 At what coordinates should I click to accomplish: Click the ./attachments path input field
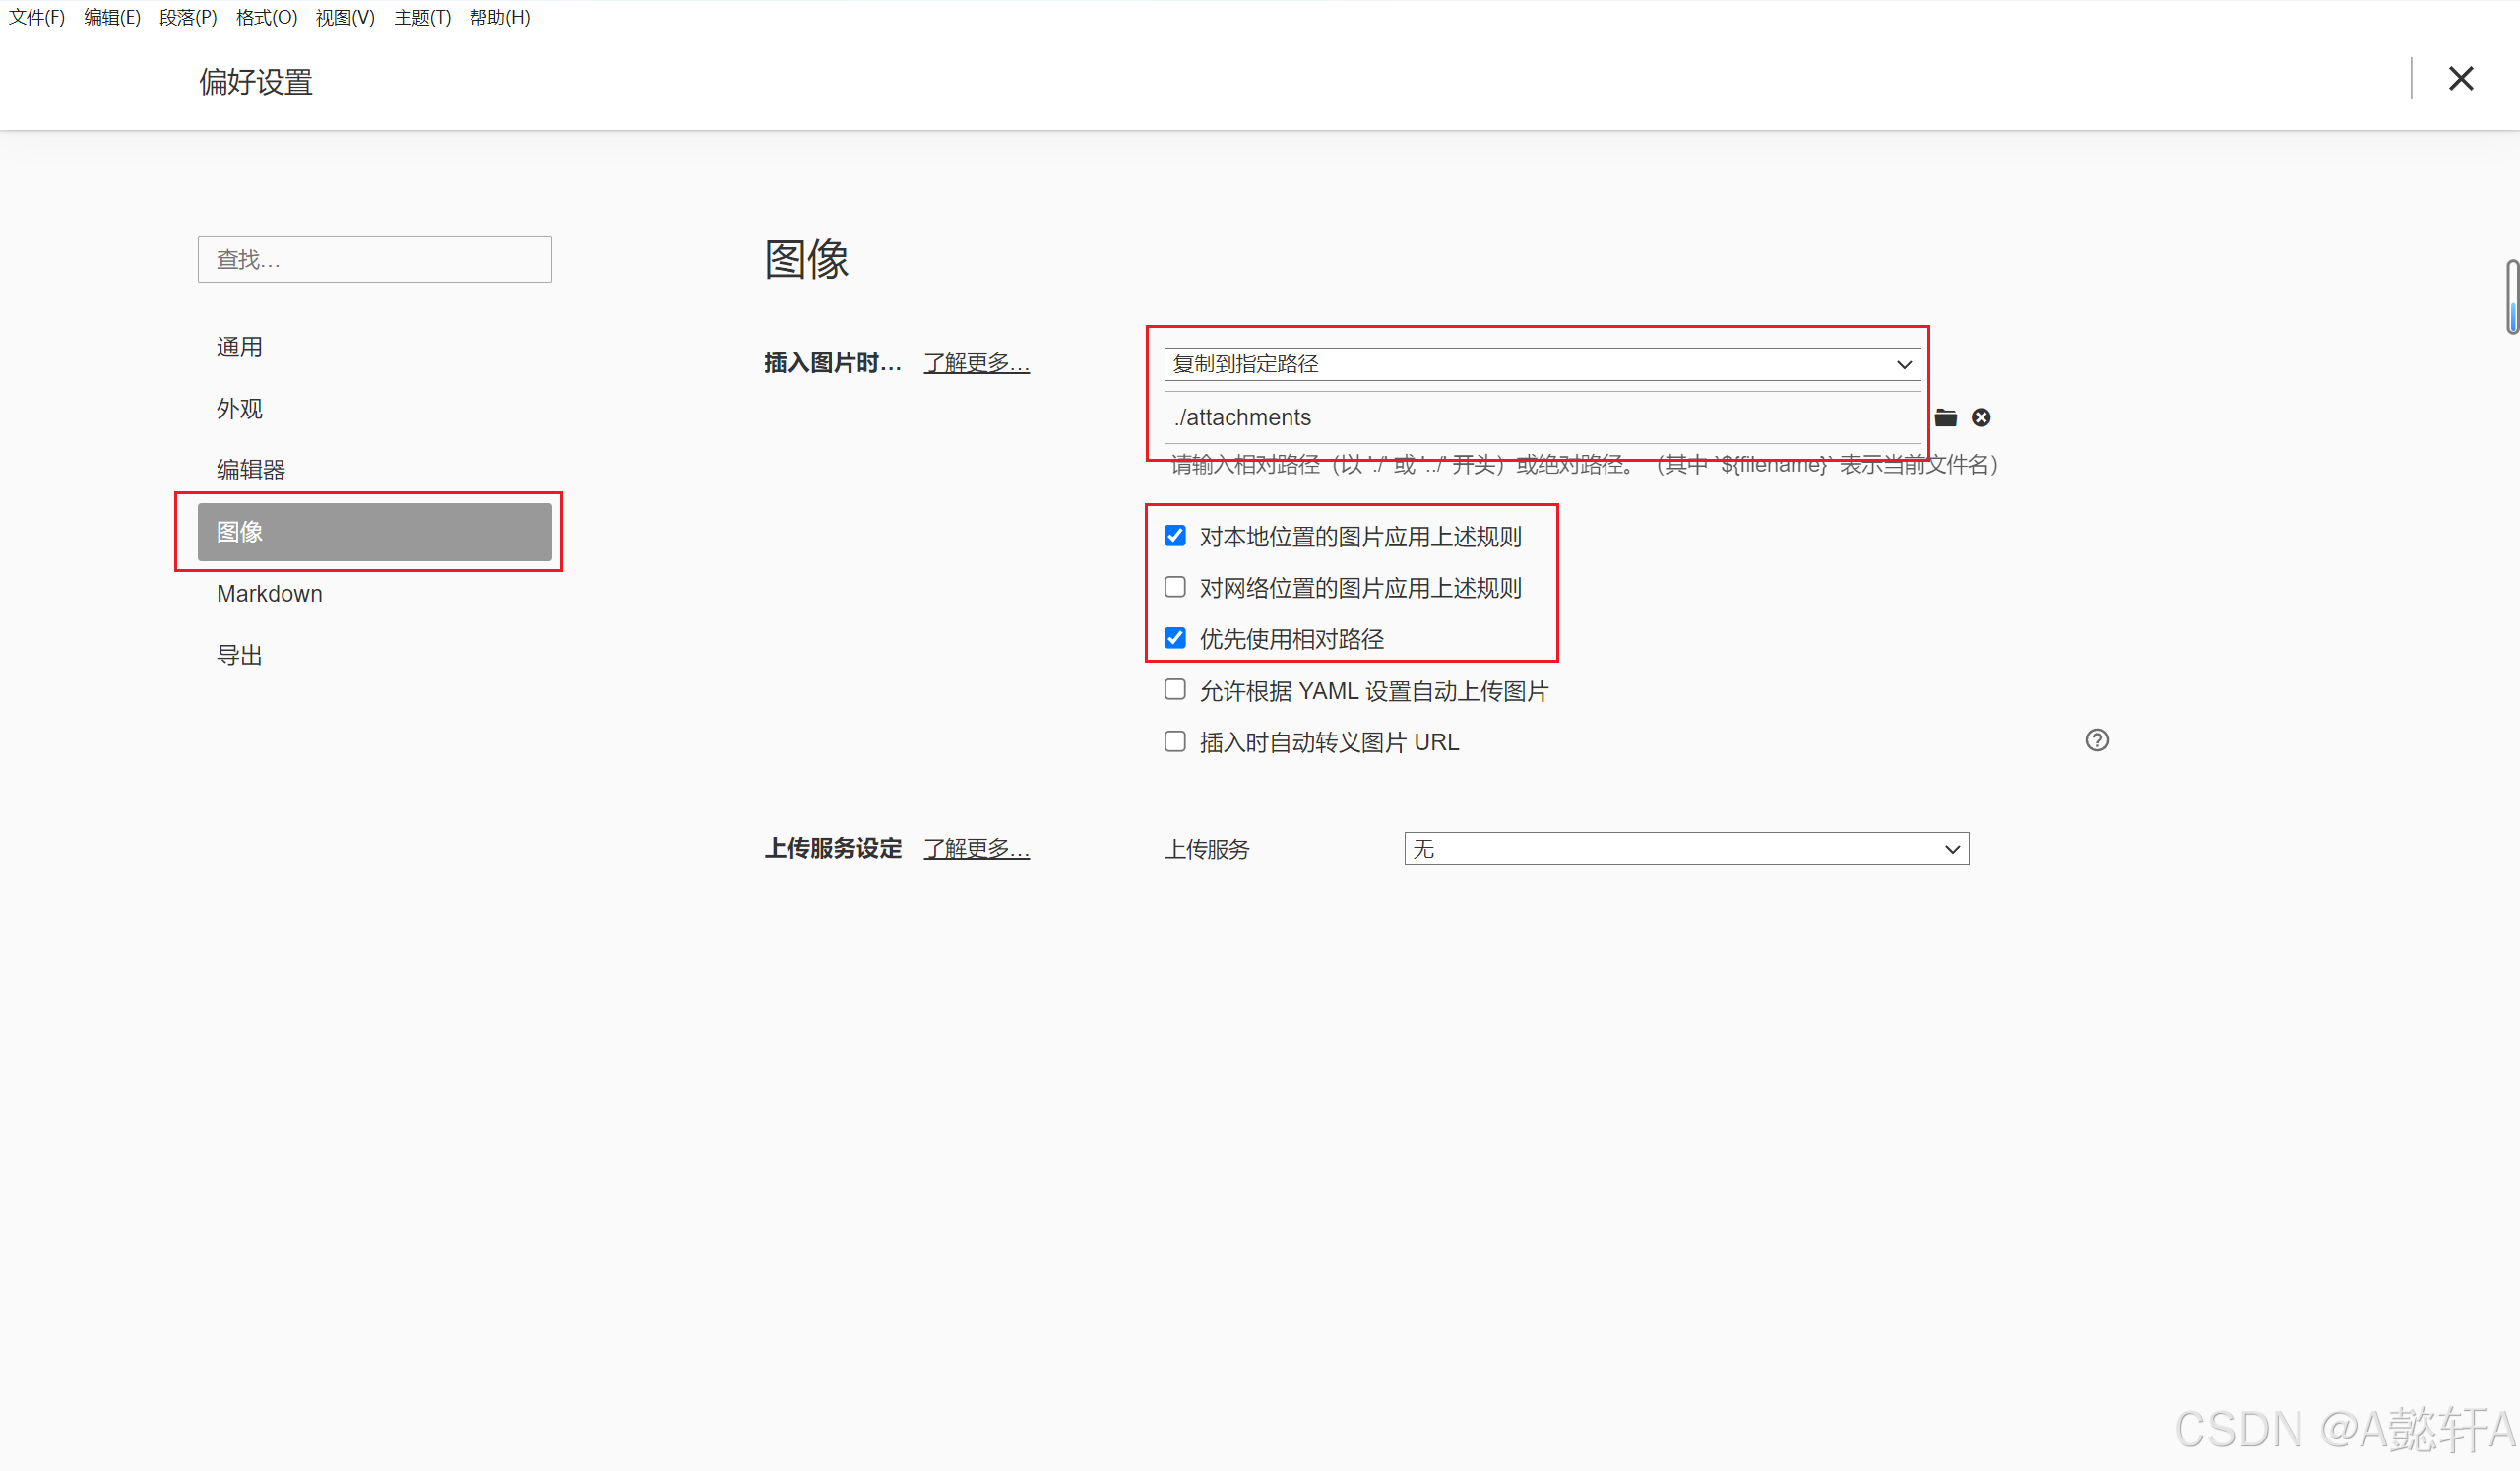[x=1541, y=418]
